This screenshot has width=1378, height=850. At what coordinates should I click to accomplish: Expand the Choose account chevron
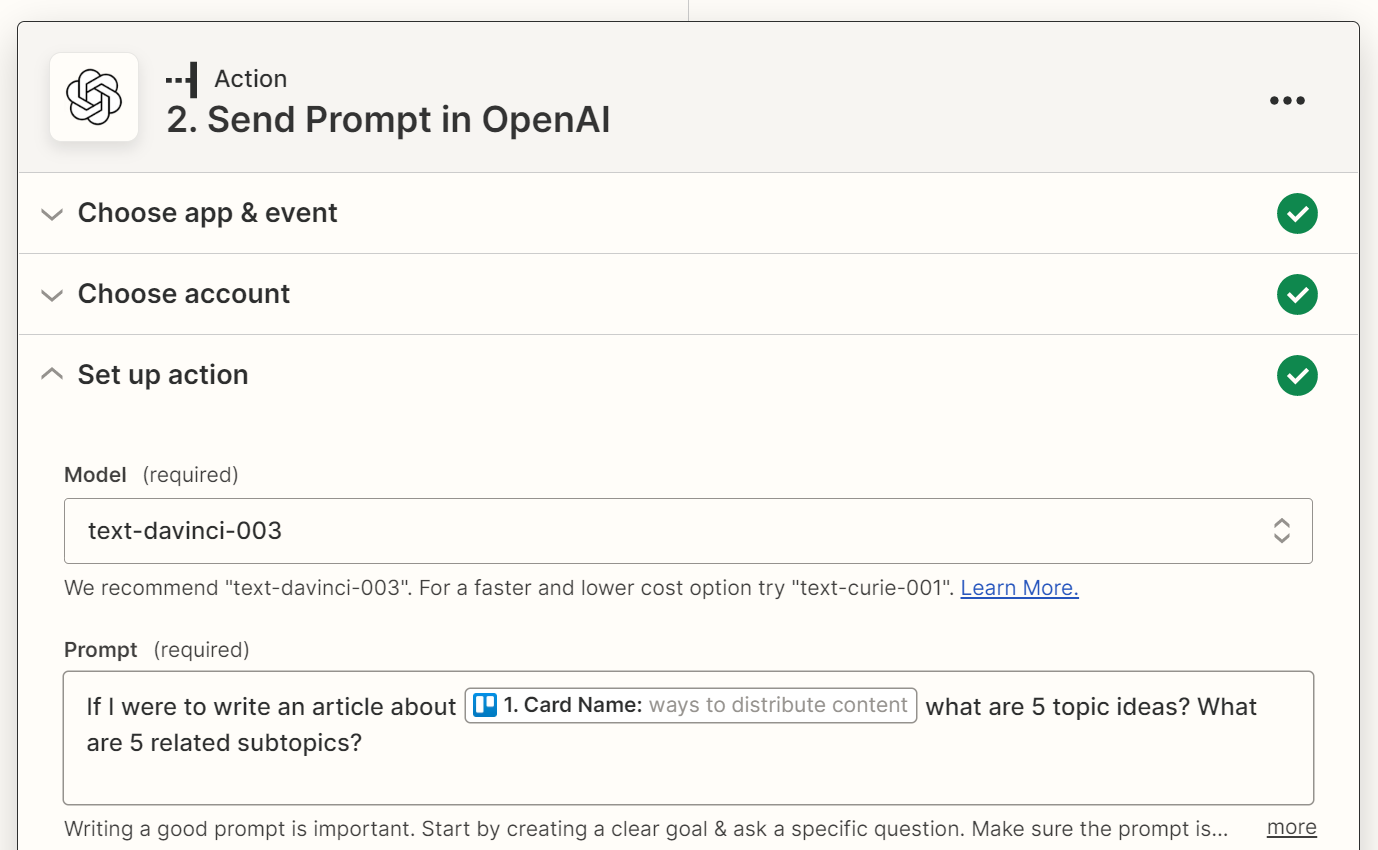point(51,295)
